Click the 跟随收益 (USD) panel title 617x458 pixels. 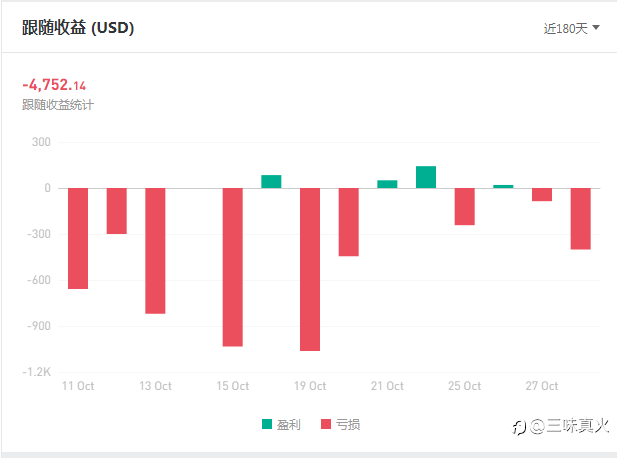[78, 28]
